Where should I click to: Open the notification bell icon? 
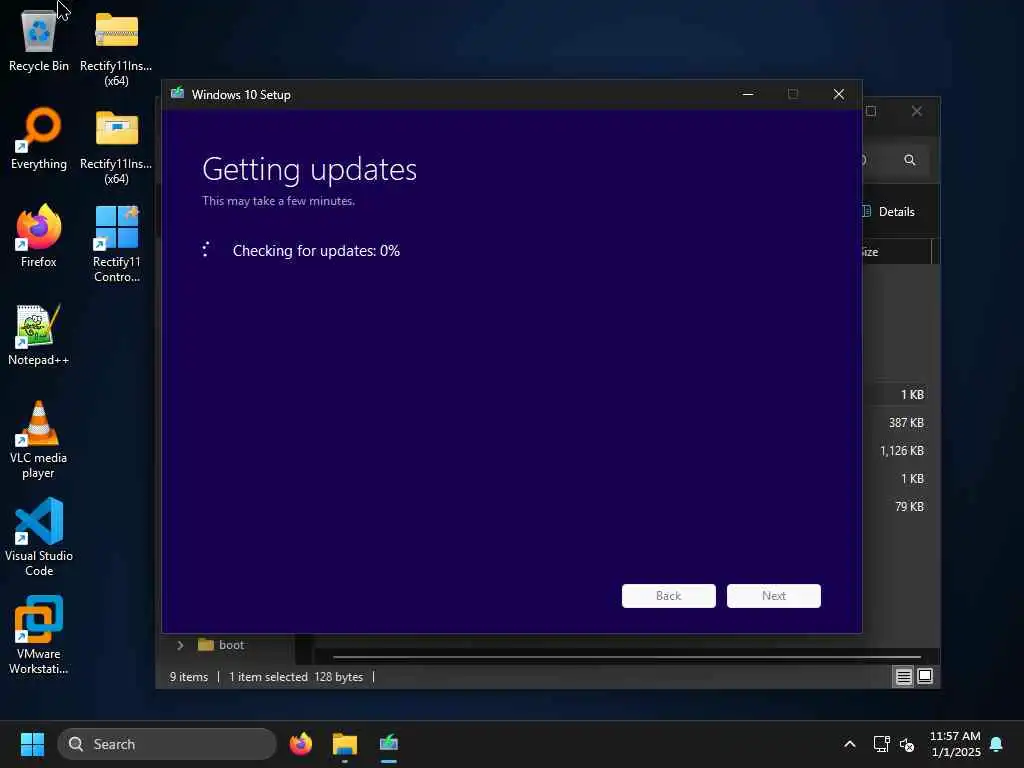[x=997, y=744]
